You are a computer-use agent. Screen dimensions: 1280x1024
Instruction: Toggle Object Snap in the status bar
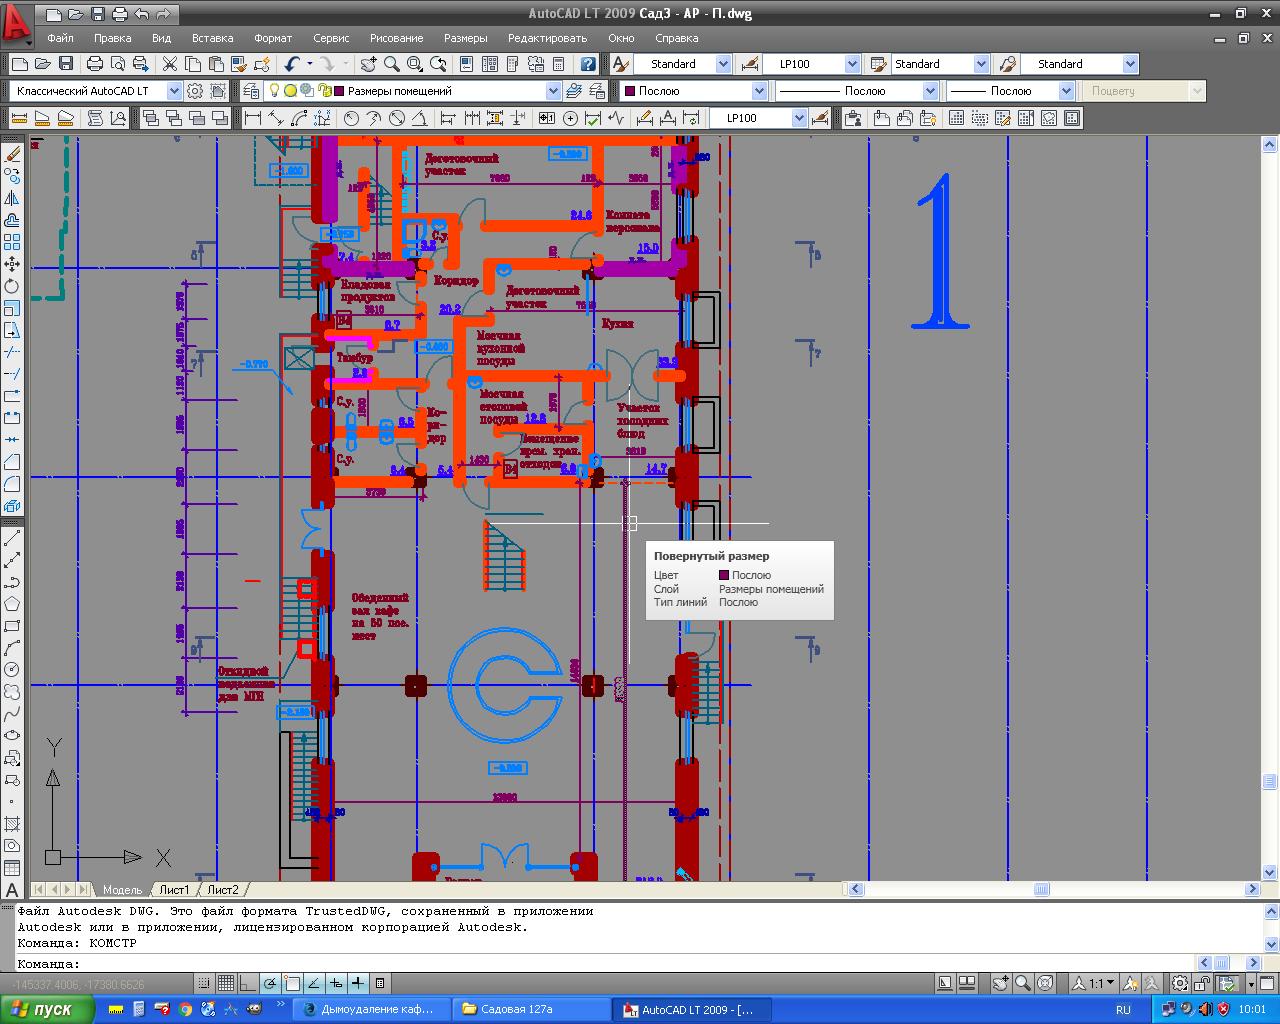pos(292,983)
